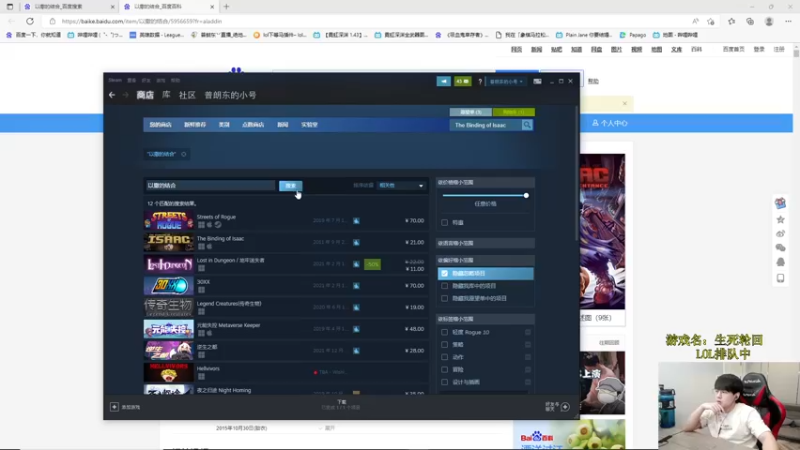The height and width of the screenshot is (450, 800).
Task: Collapse the price filter section header
Action: click(x=485, y=182)
